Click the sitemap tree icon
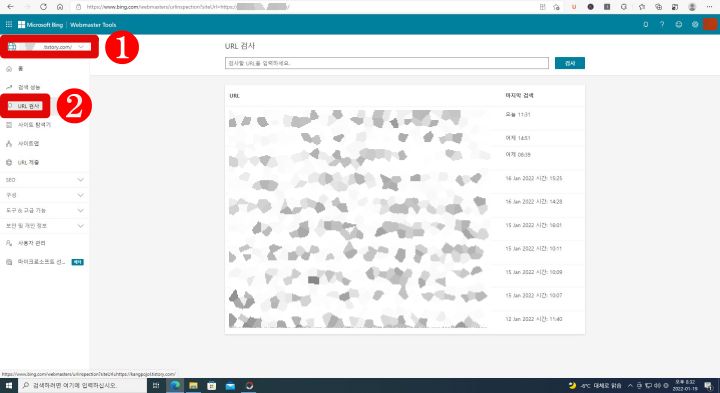 point(9,144)
